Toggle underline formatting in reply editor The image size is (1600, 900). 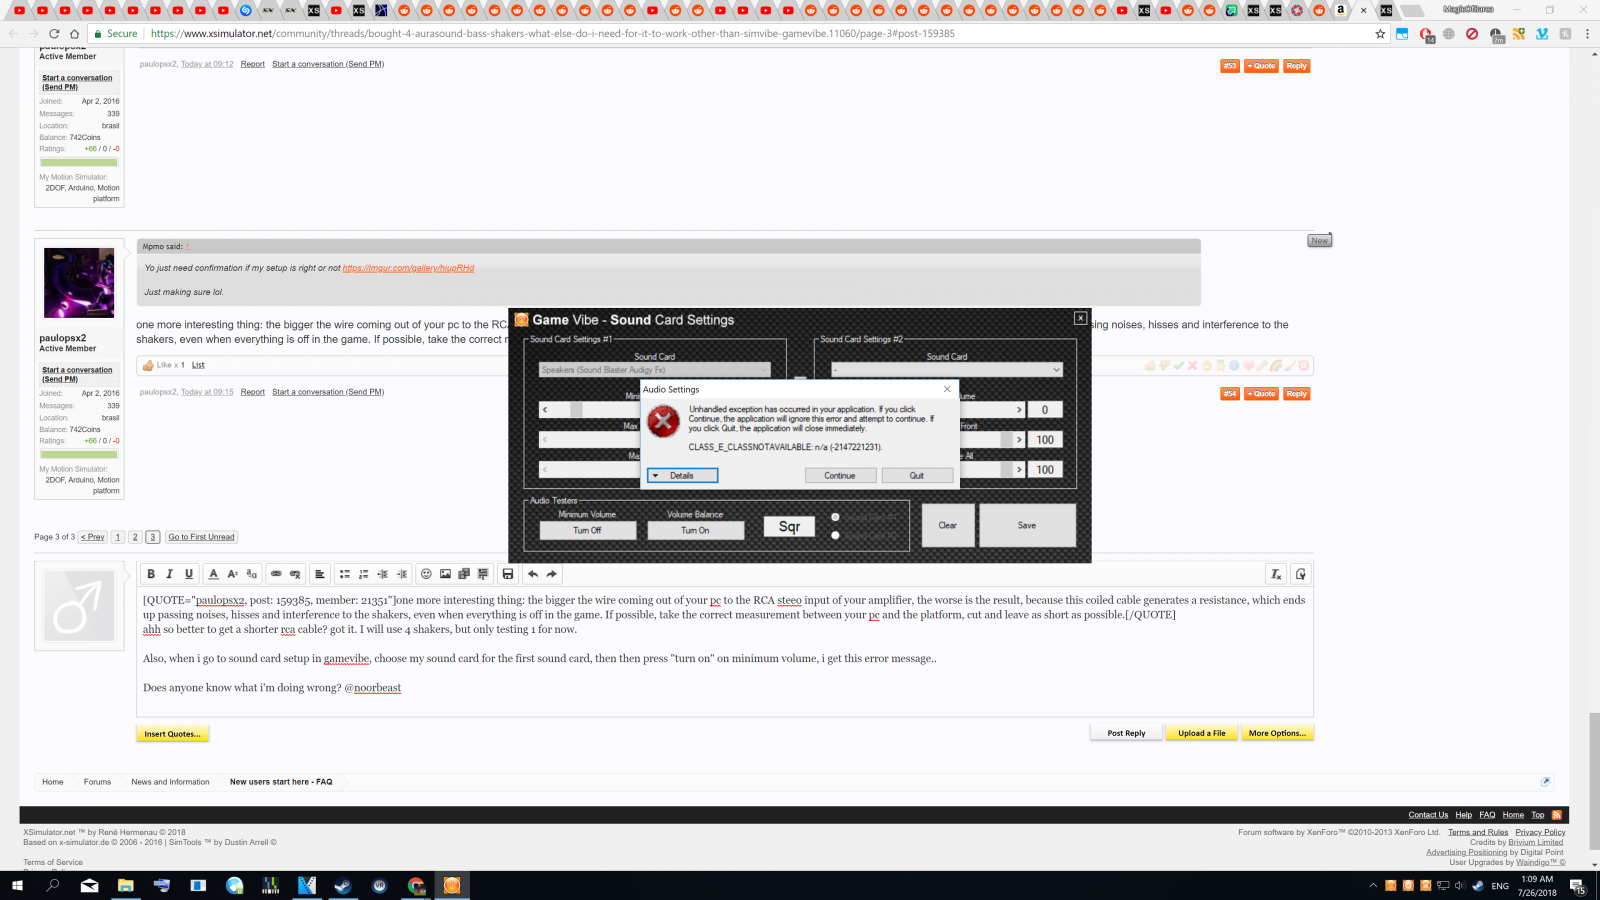tap(189, 574)
